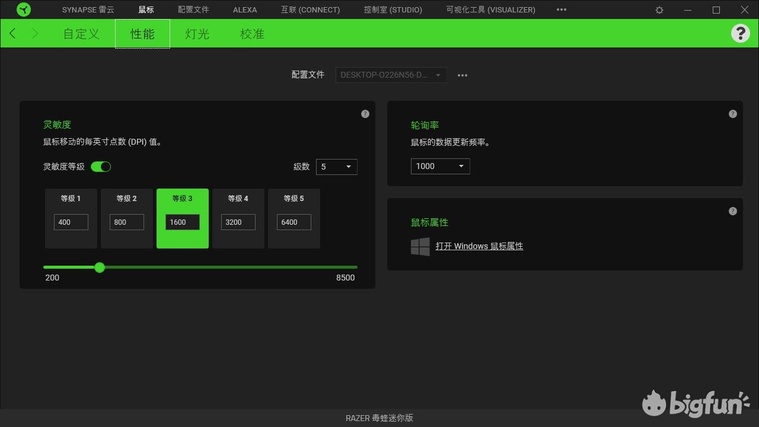The image size is (759, 427).
Task: Switch to the 灯光 tab
Action: tap(197, 34)
